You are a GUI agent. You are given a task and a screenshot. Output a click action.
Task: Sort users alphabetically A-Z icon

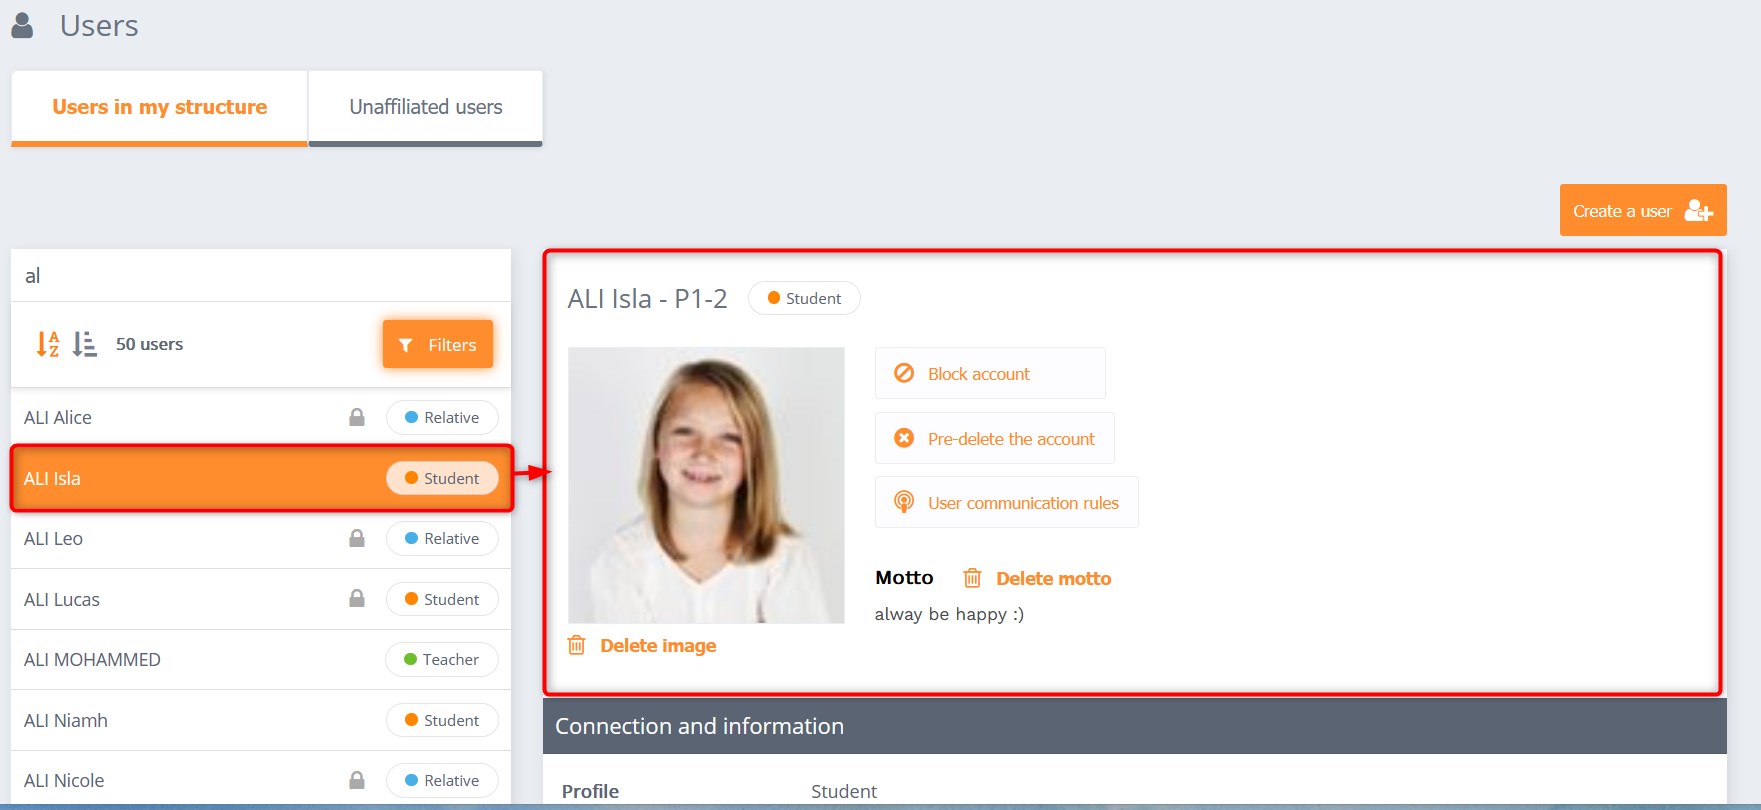[48, 344]
